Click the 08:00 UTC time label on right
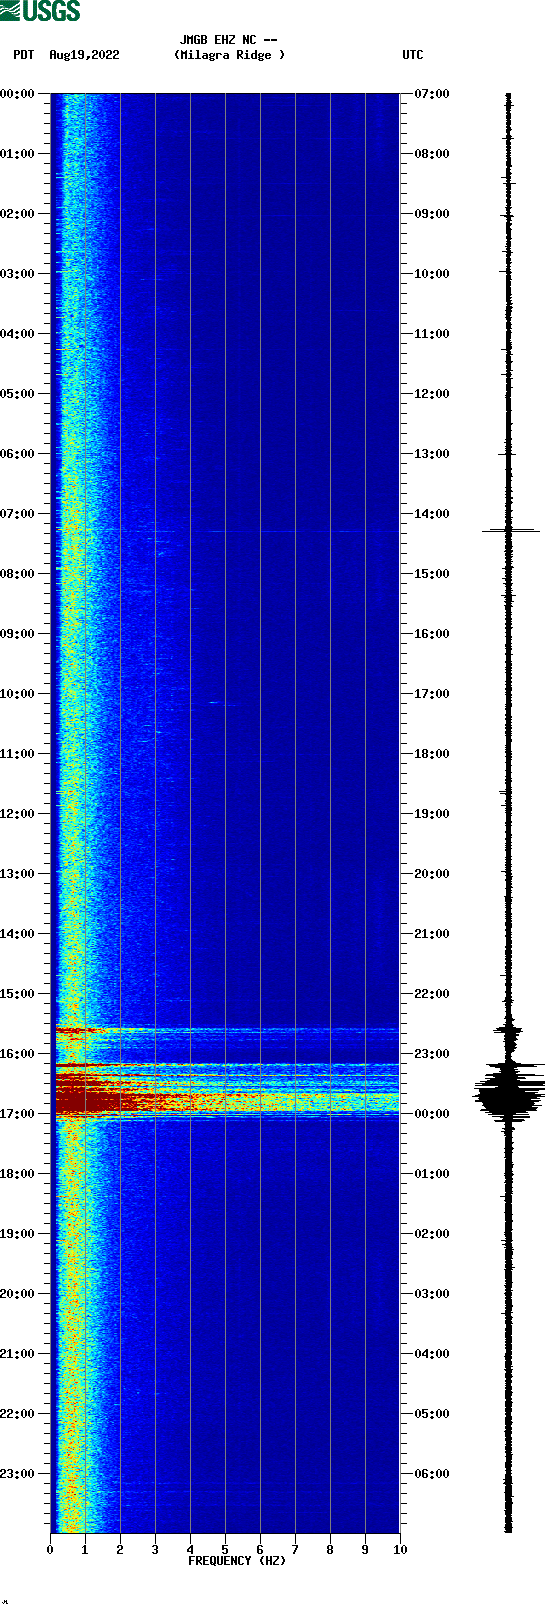Screen dimensions: 552x1613 pyautogui.click(x=432, y=154)
